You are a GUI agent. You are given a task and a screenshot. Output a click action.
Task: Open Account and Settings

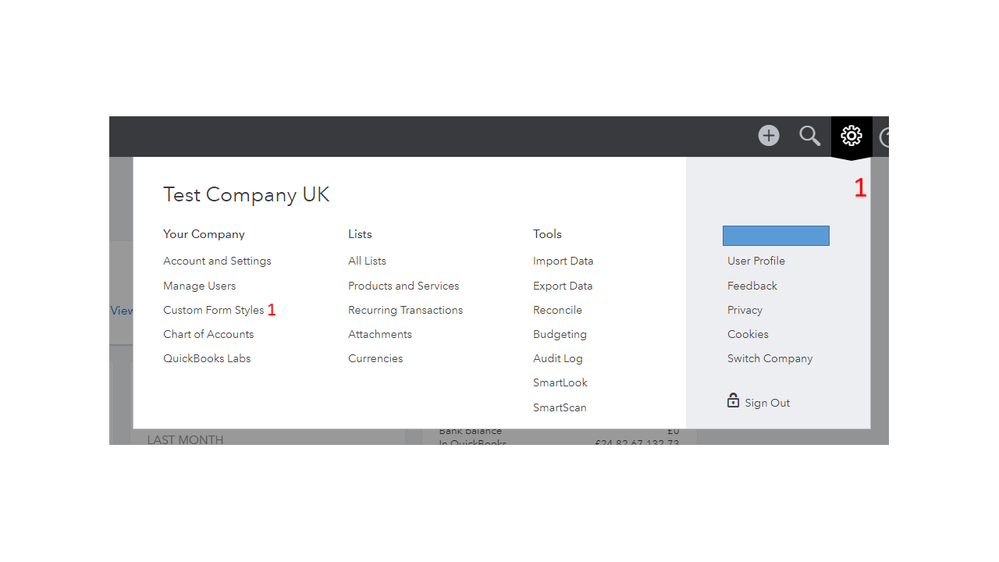(x=217, y=261)
